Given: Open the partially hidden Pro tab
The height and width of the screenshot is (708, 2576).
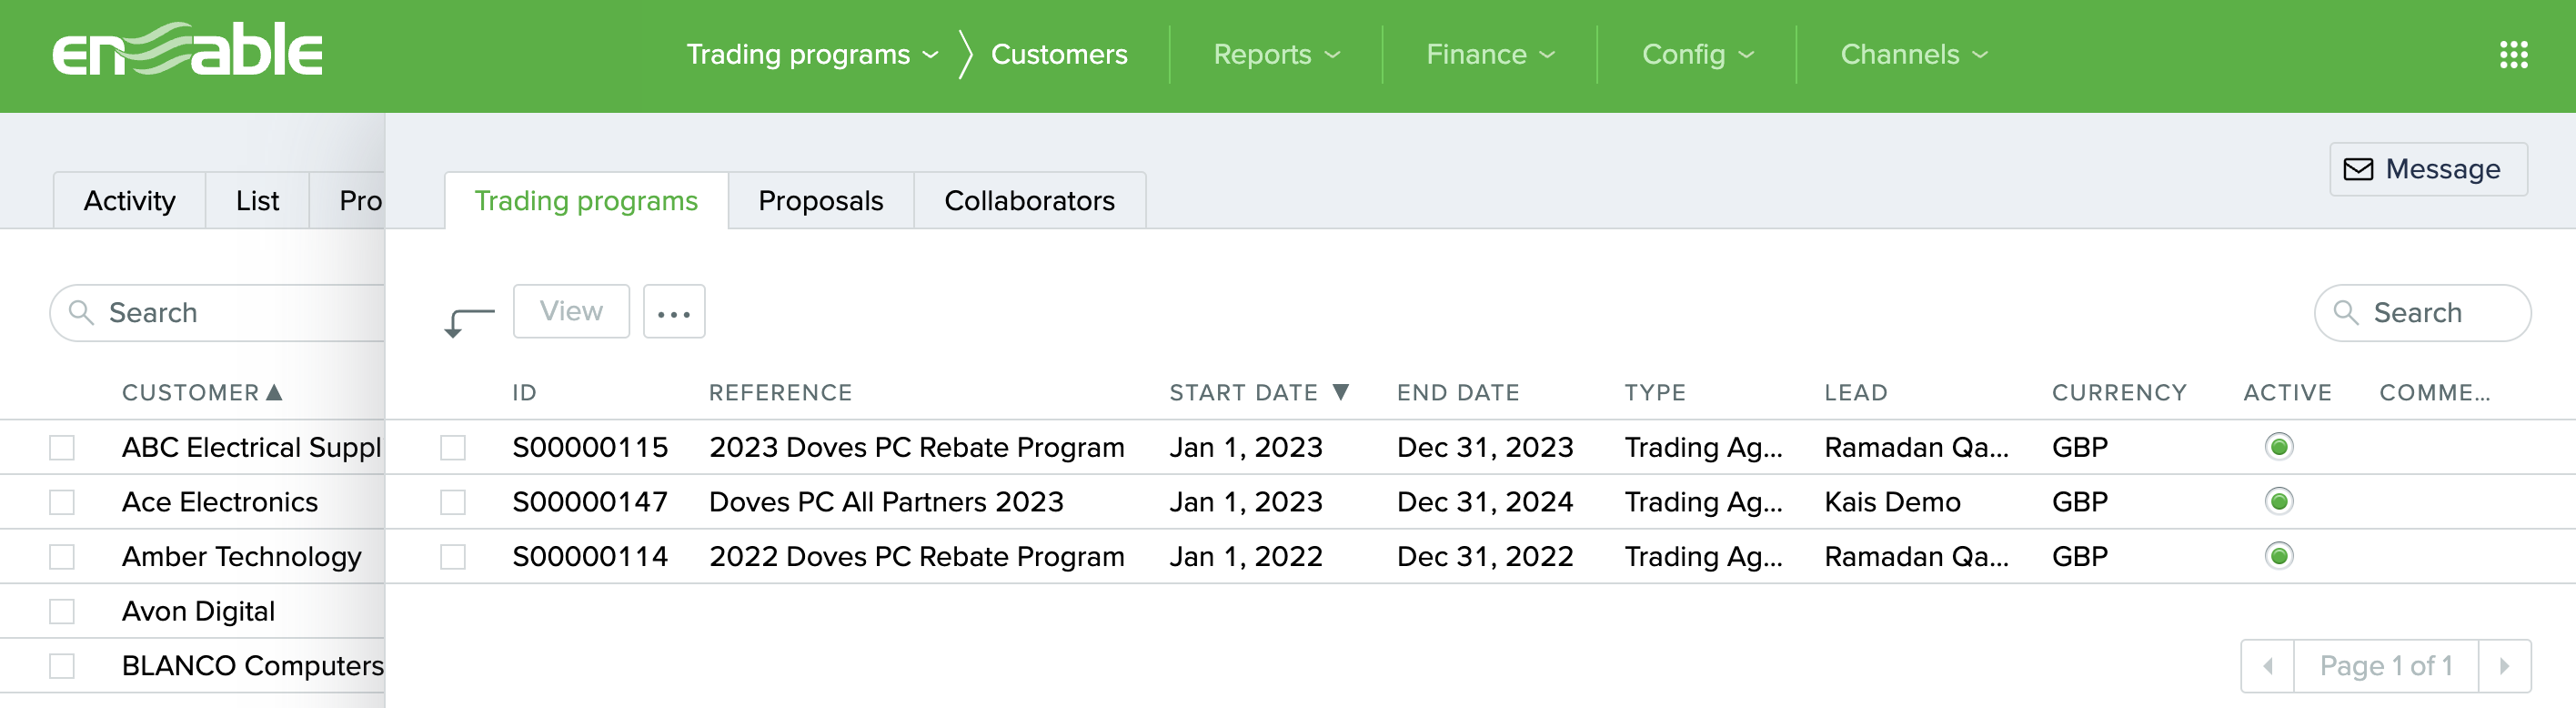Looking at the screenshot, I should click(x=348, y=201).
